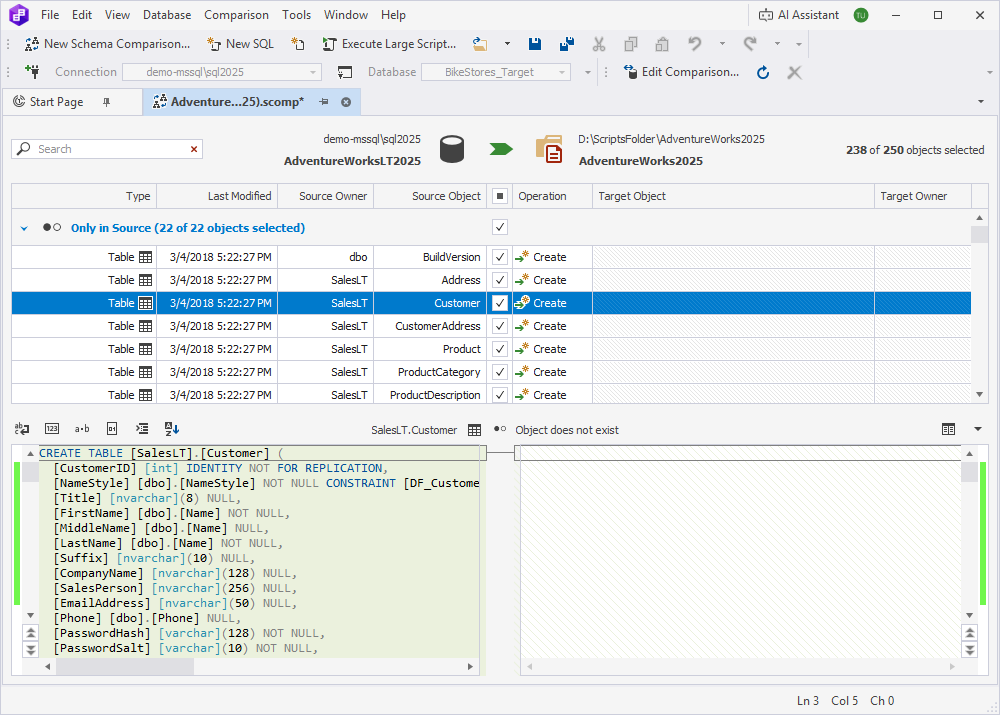Click the Copy icon in toolbar
The height and width of the screenshot is (715, 1000).
630,44
